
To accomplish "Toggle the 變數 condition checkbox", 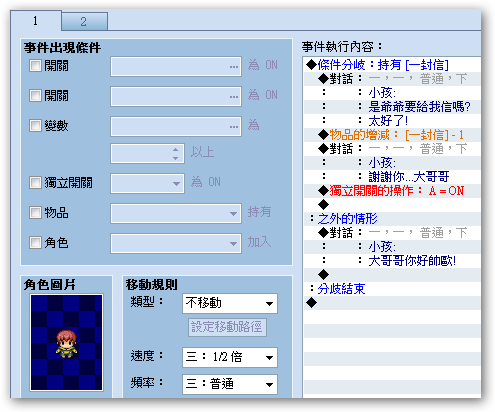I will 35,126.
